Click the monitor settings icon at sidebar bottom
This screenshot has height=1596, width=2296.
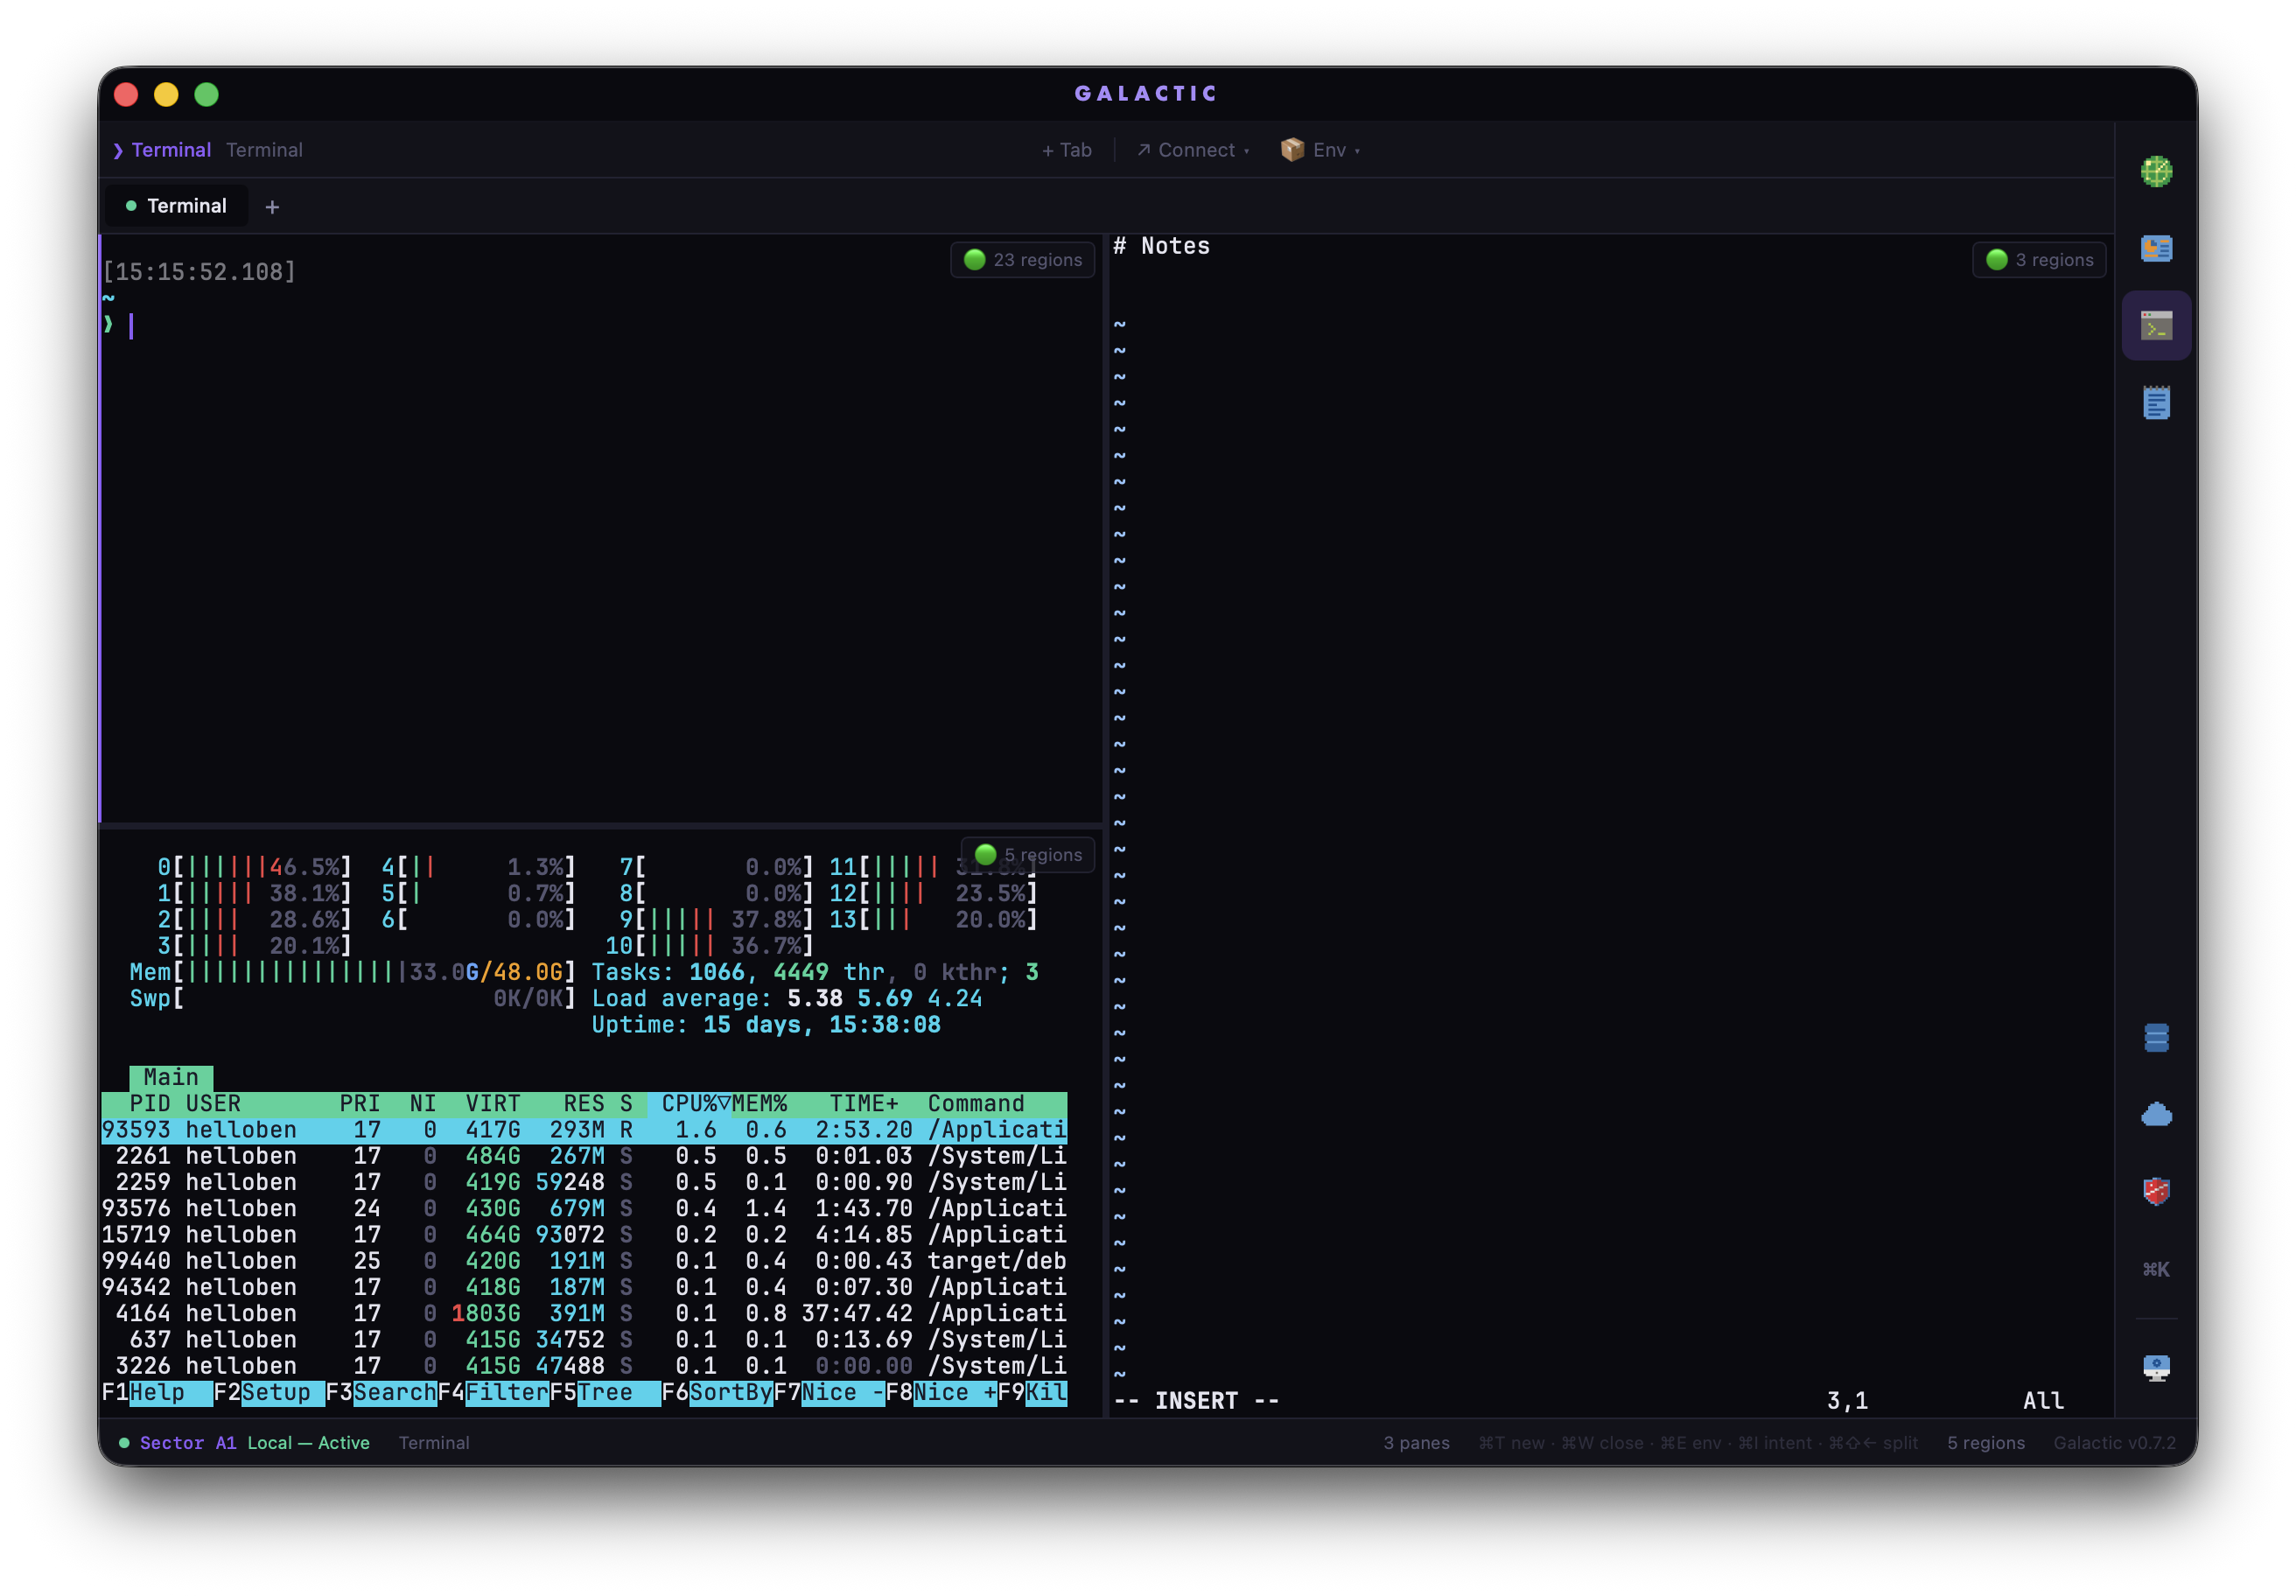2155,1367
